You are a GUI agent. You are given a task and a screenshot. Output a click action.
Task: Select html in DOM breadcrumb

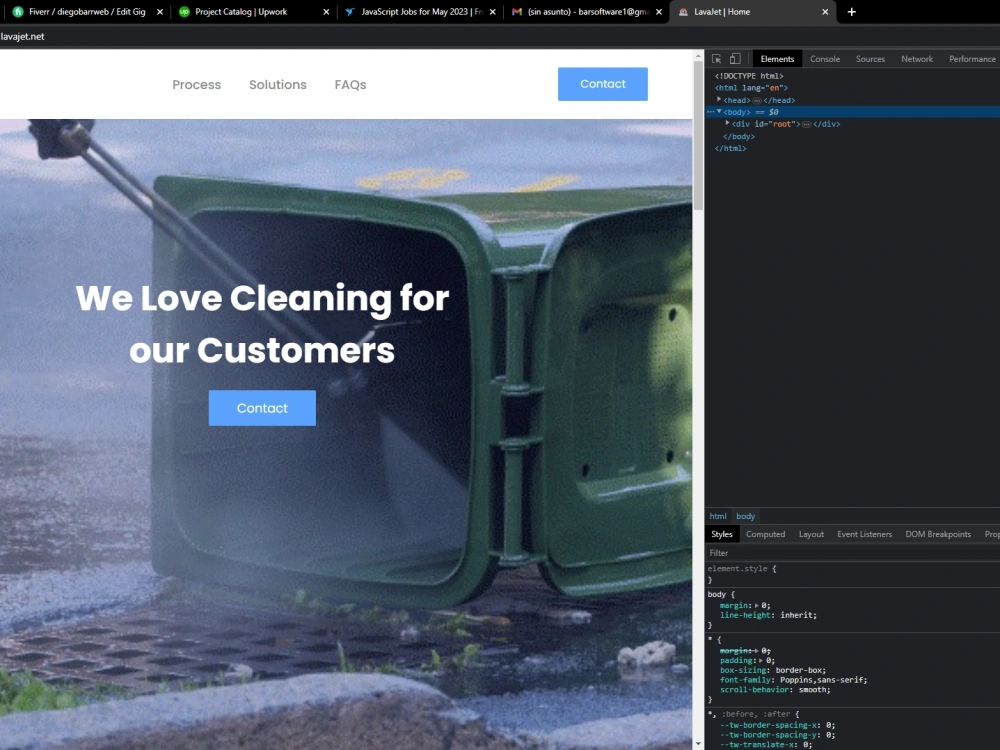point(717,516)
